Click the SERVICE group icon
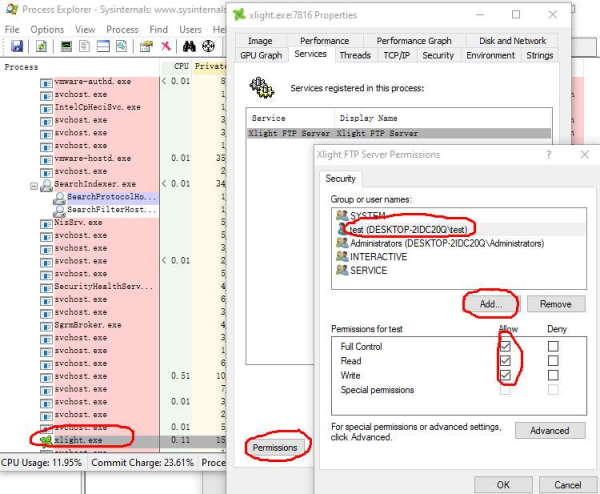This screenshot has height=494, width=600. pos(342,270)
